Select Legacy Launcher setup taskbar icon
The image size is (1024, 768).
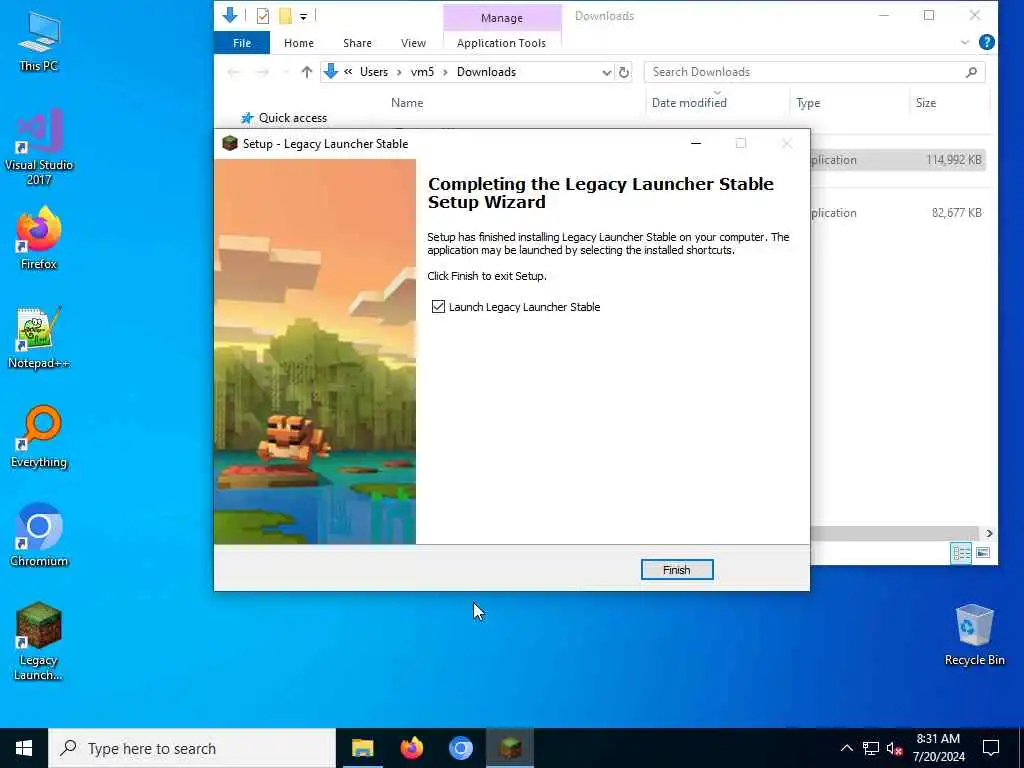click(x=510, y=748)
